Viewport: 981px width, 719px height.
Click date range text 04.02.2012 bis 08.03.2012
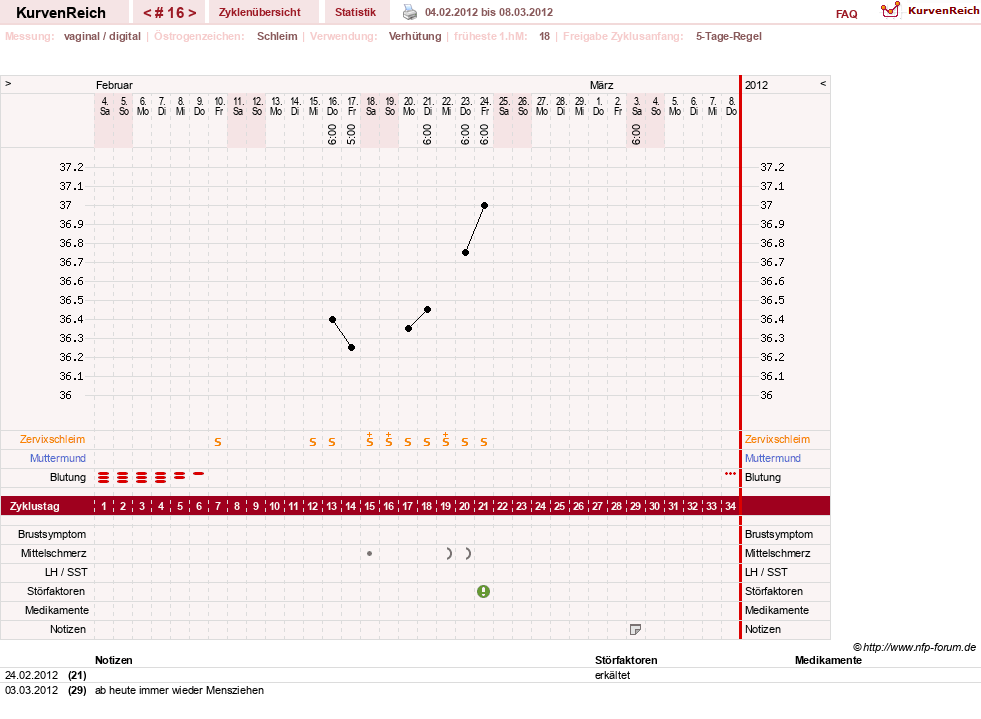pyautogui.click(x=489, y=12)
